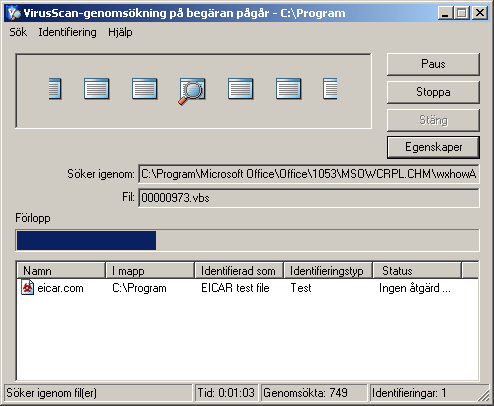
Task: Click the document icon right of magnifier
Action: tap(240, 89)
